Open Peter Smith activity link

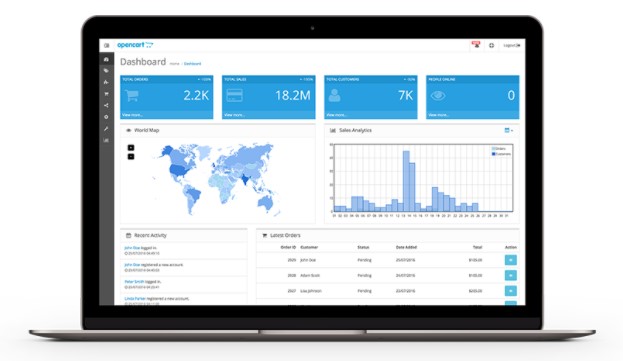(x=134, y=282)
